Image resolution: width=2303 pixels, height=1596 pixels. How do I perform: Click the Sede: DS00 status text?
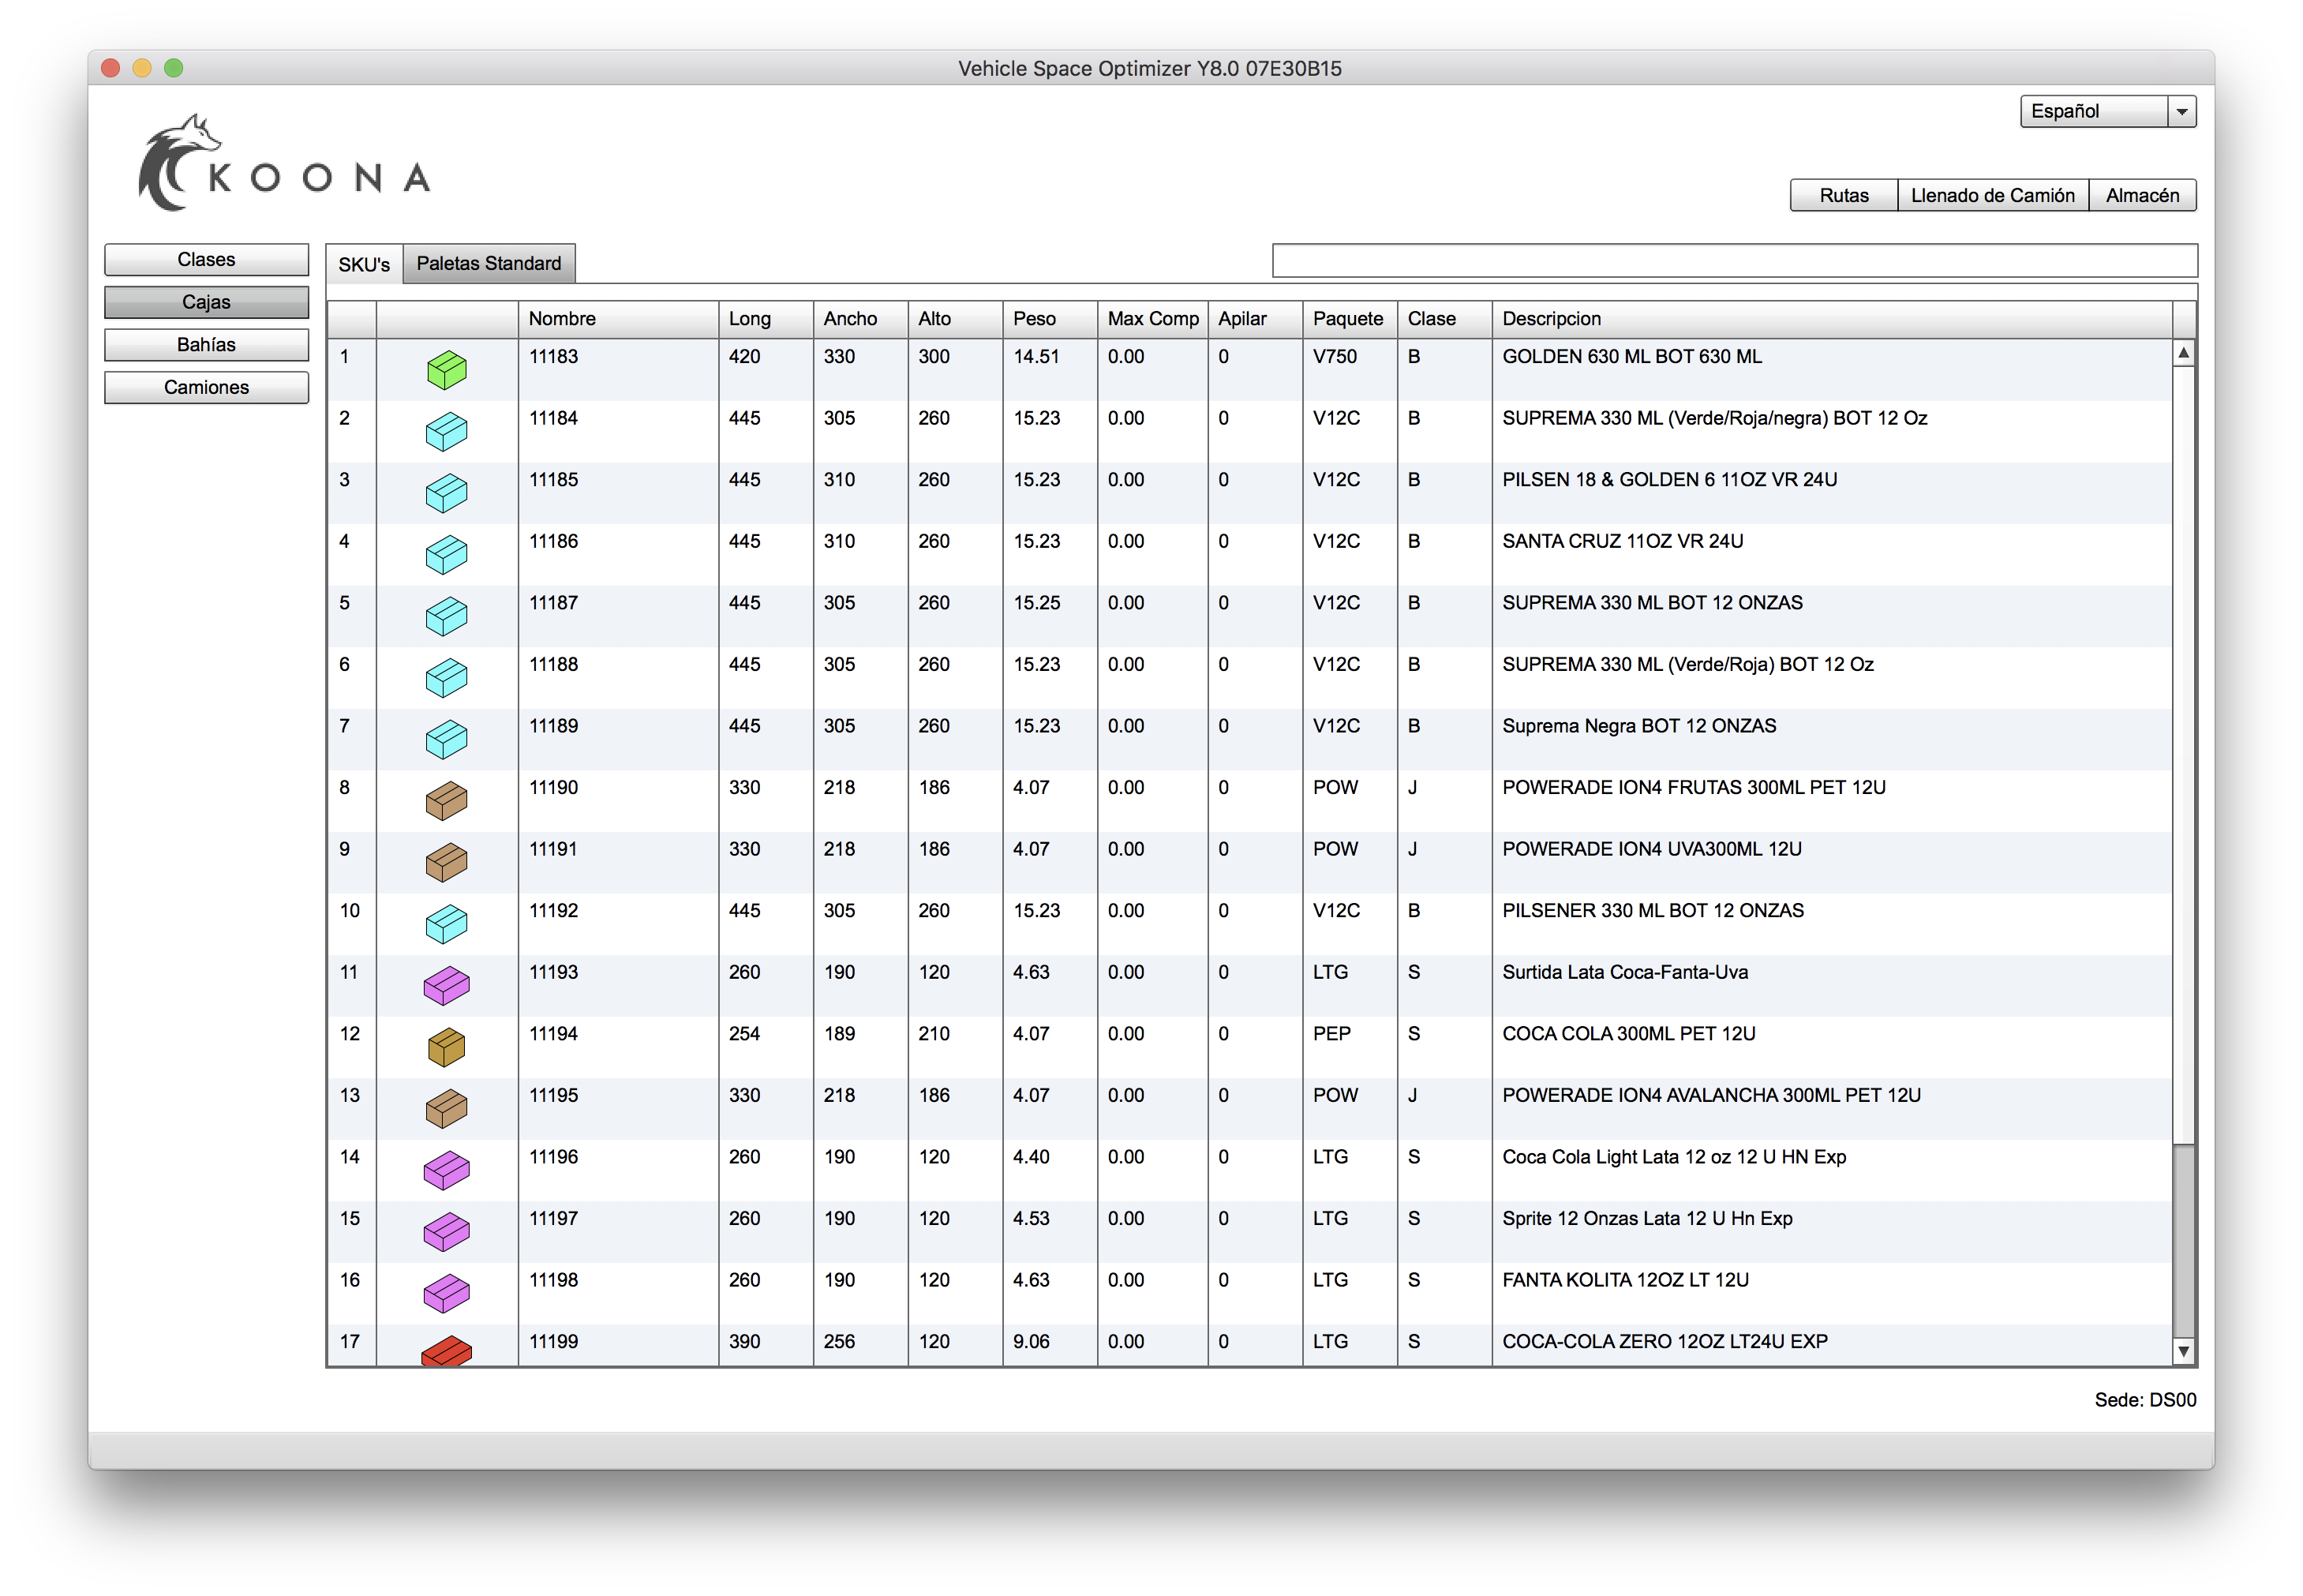point(2145,1400)
